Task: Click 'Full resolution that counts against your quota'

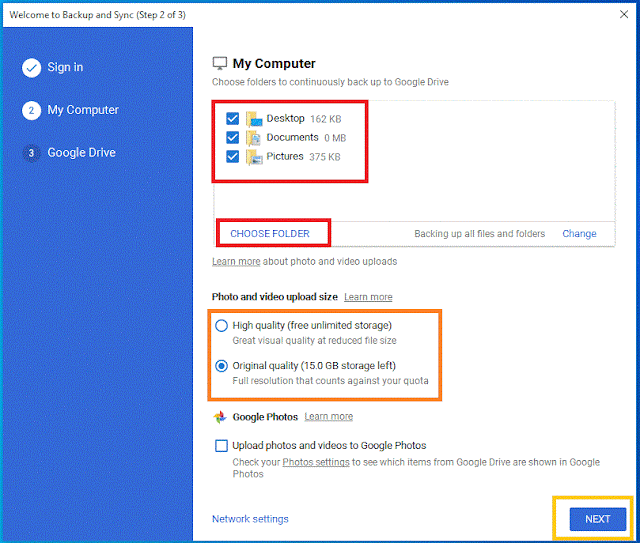Action: click(x=330, y=381)
